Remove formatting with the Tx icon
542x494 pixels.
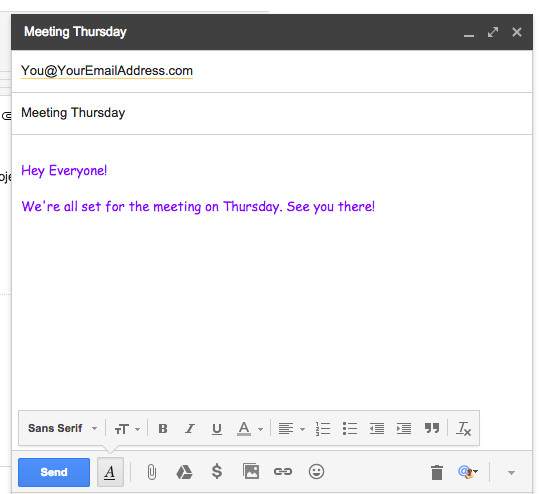pyautogui.click(x=463, y=429)
